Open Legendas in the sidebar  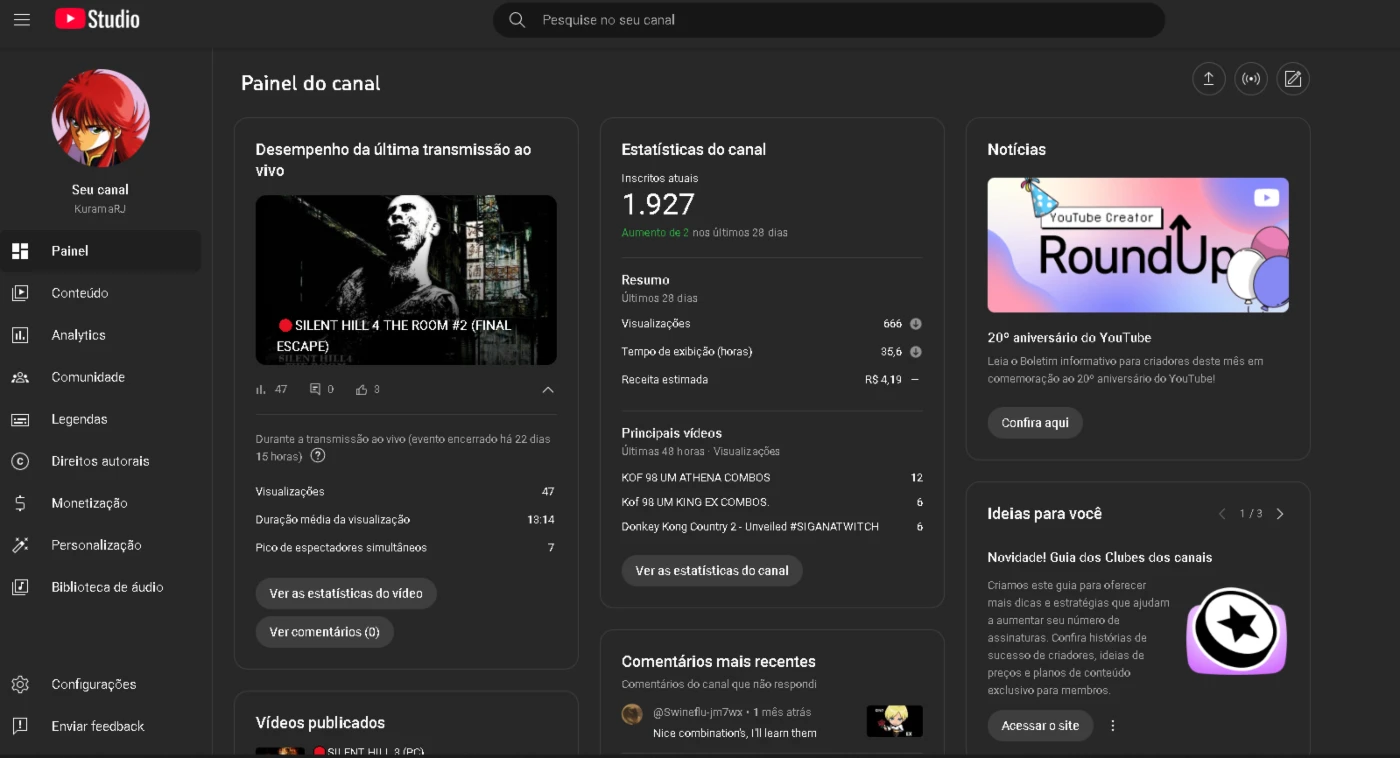coord(100,419)
